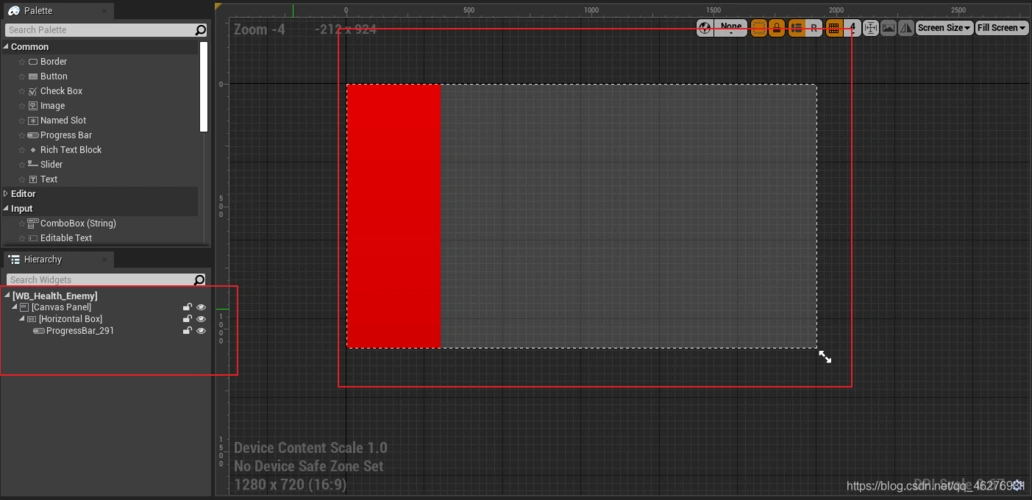Select ProgressBar_291 in Hierarchy
Image resolution: width=1032 pixels, height=500 pixels.
80,331
